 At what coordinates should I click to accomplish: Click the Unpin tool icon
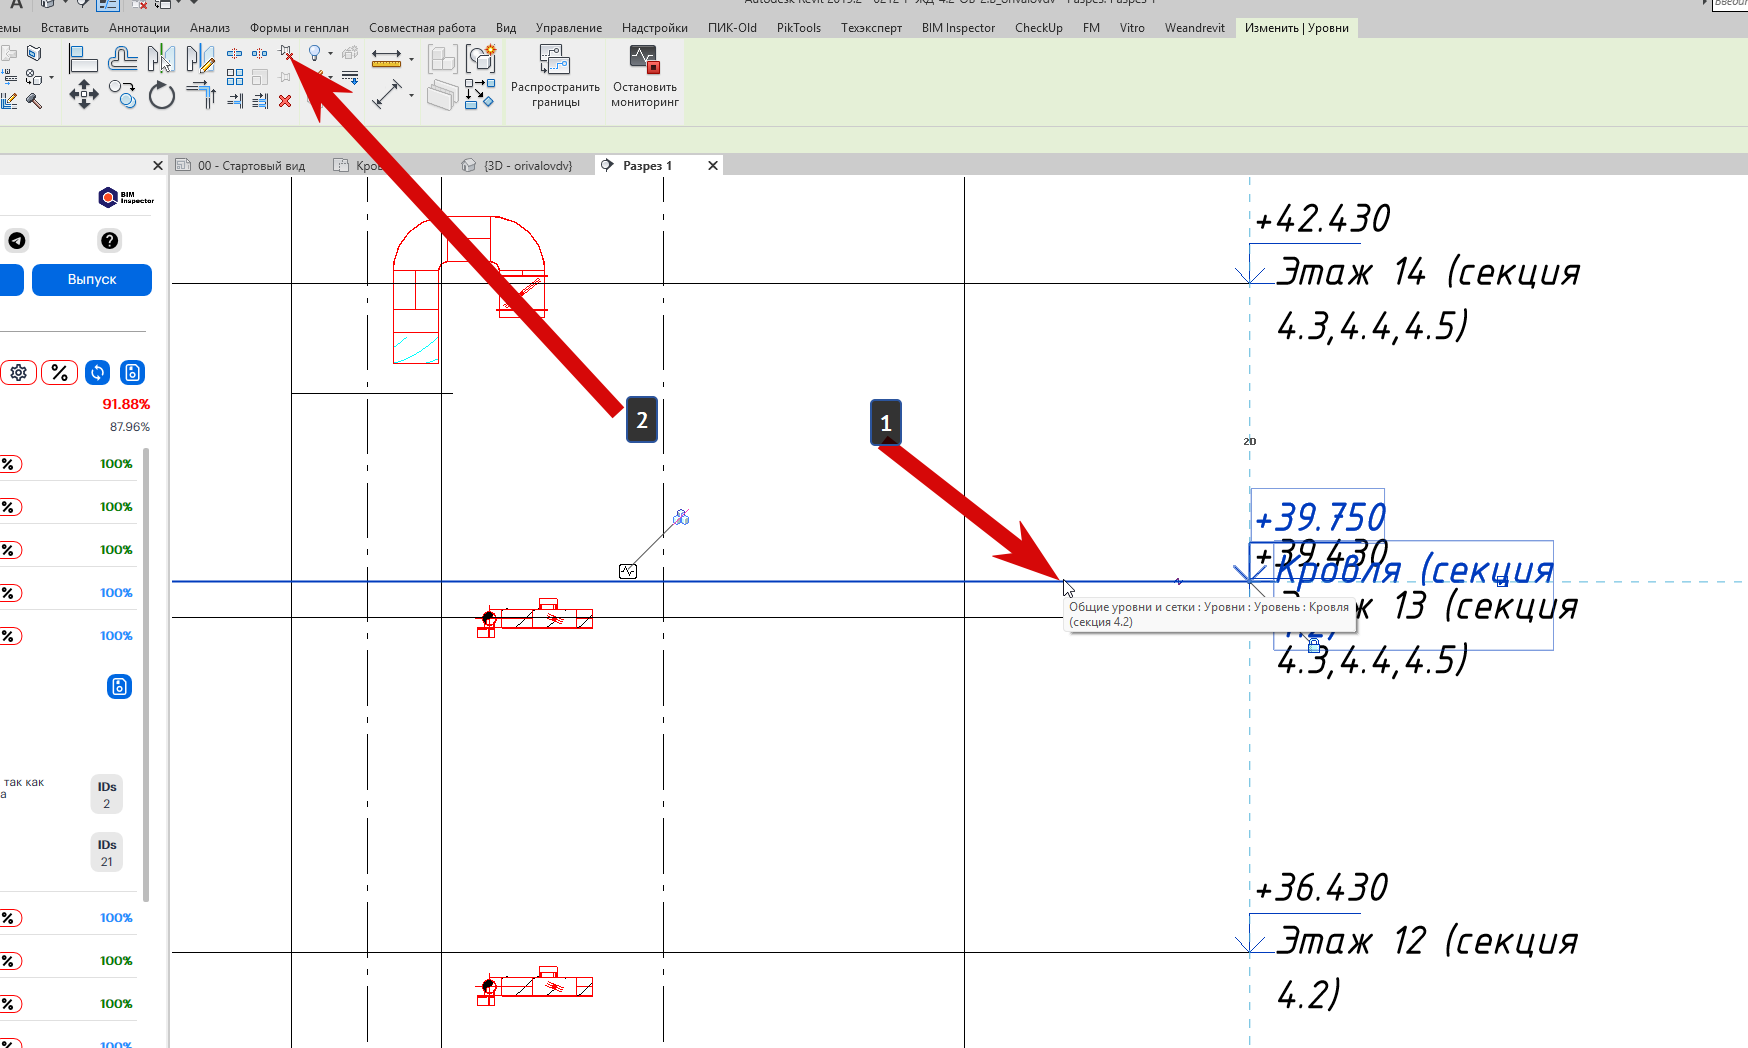pos(286,52)
